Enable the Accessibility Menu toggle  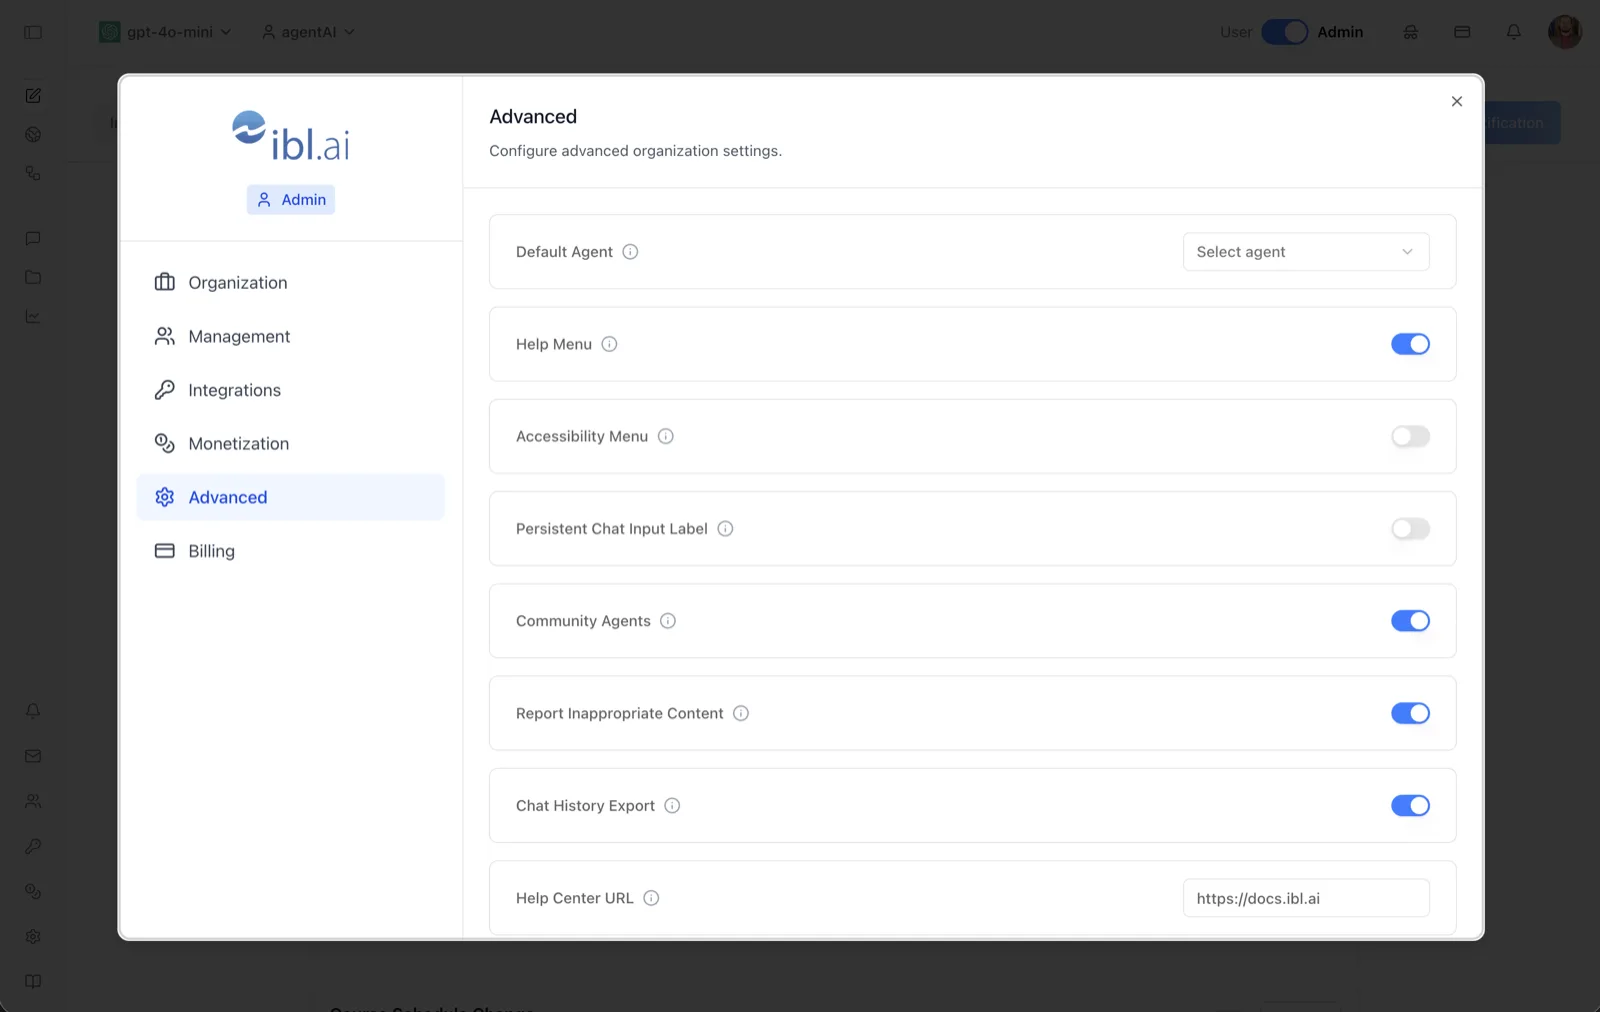click(1410, 436)
